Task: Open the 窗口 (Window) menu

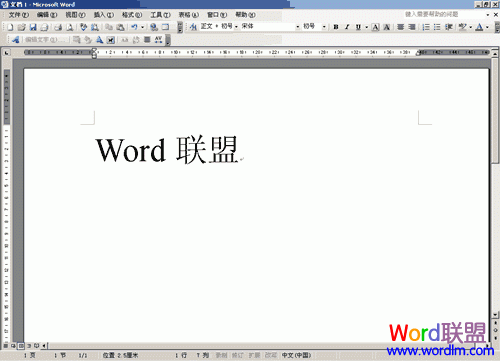Action: pos(217,15)
